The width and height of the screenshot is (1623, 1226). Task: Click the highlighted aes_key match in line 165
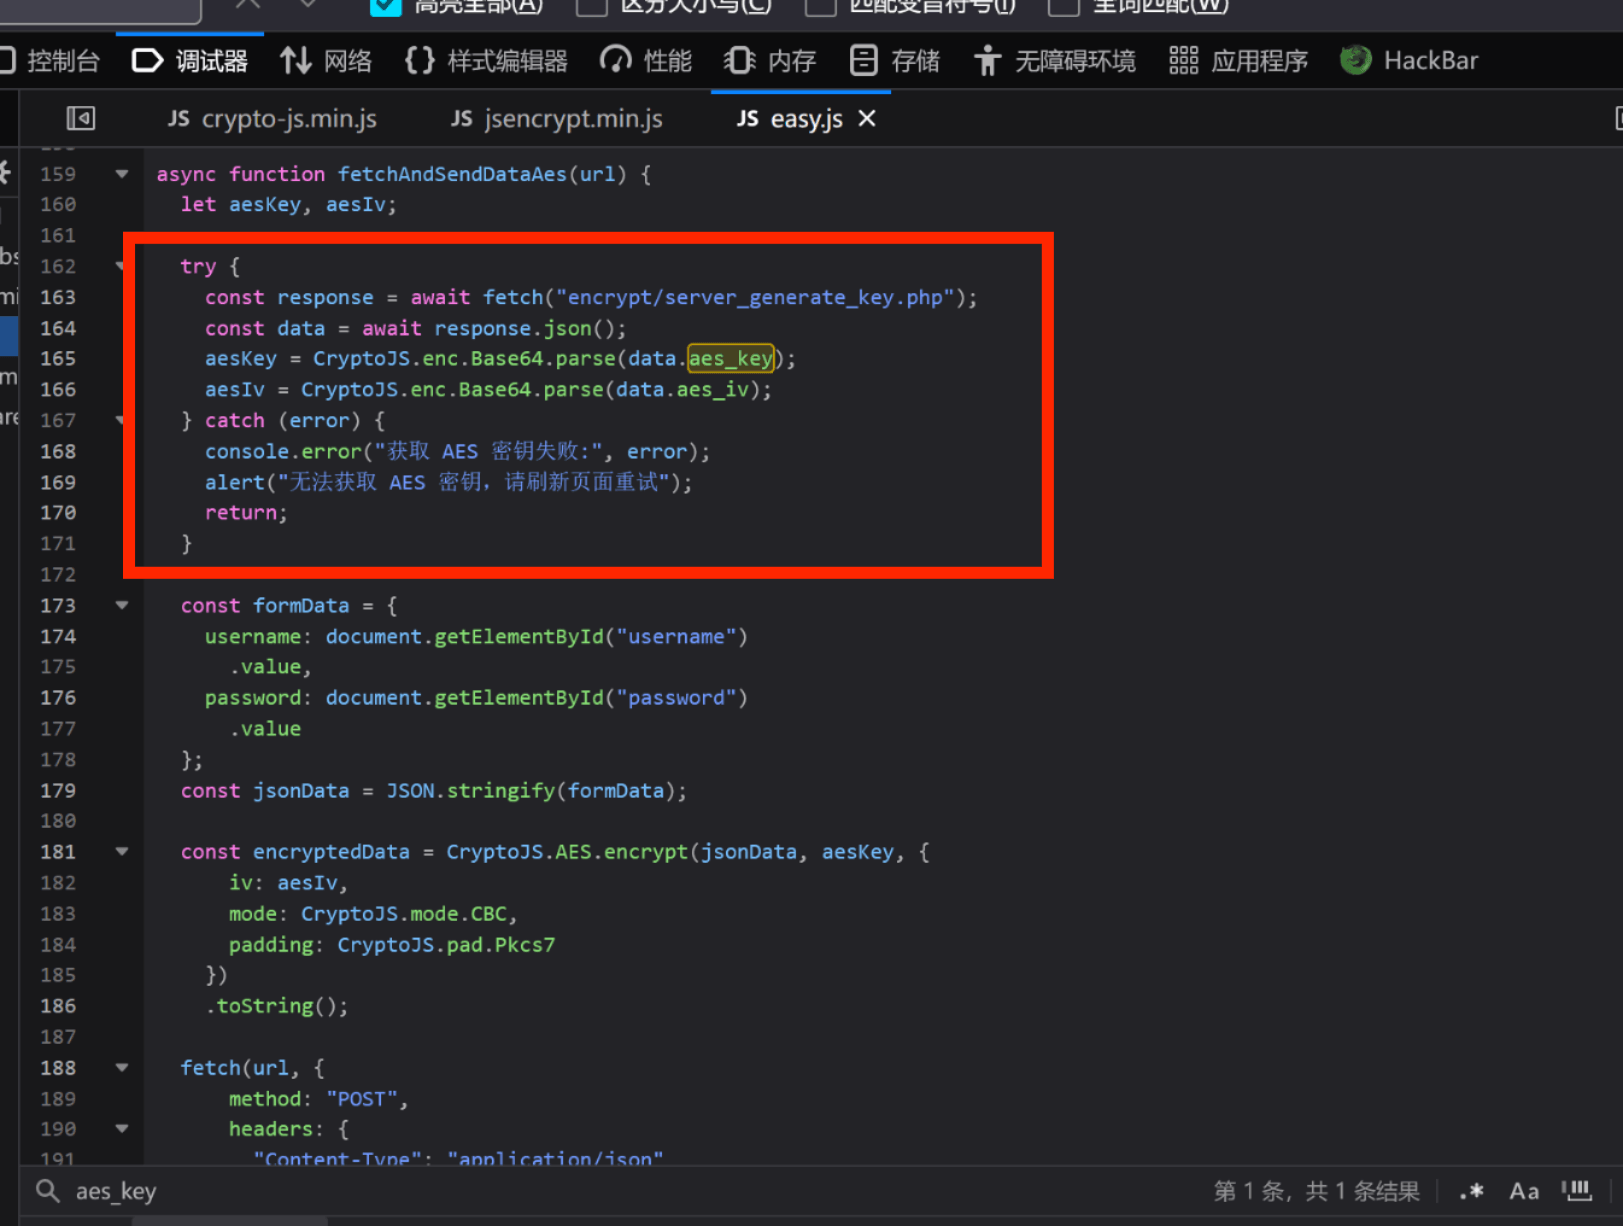click(x=731, y=358)
